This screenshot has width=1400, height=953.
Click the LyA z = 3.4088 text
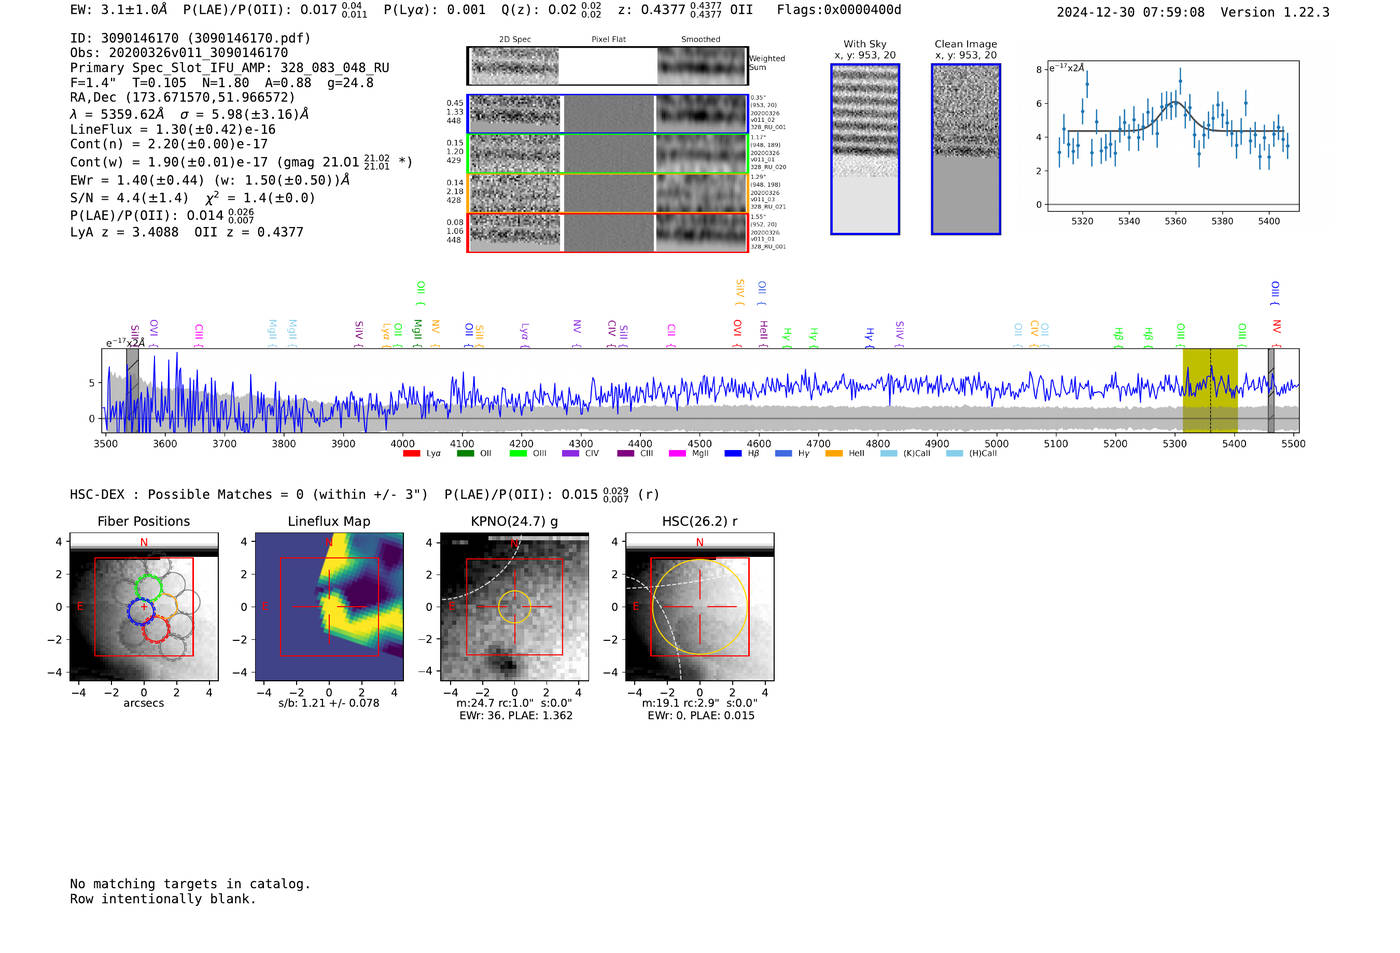tap(124, 232)
